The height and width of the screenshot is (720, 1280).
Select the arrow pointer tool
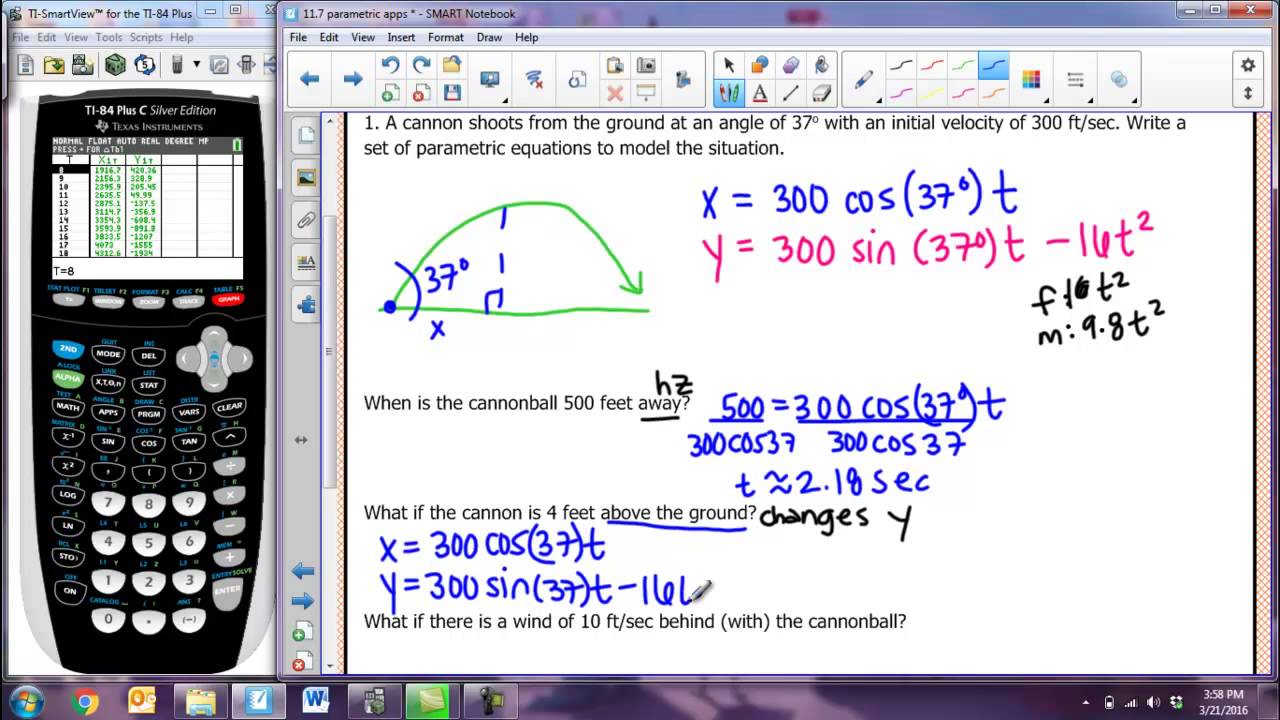click(x=729, y=66)
